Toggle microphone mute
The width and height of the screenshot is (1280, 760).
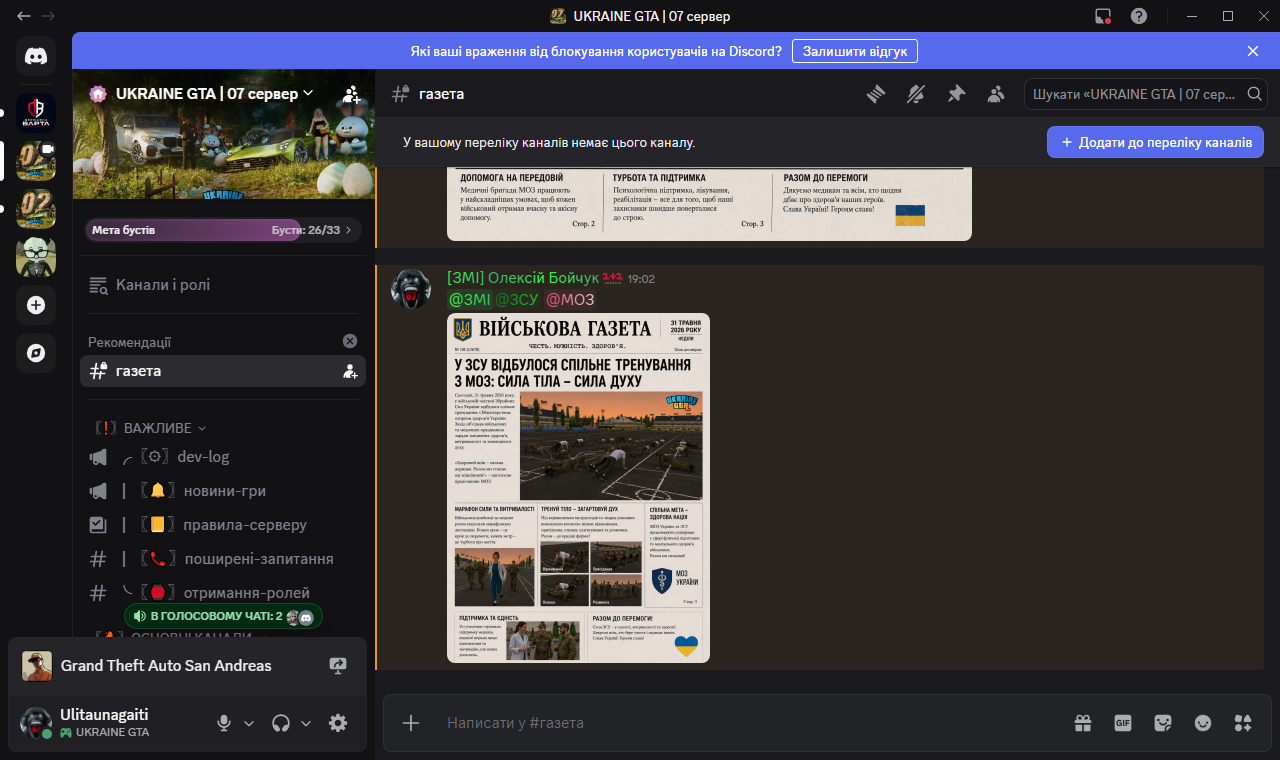(225, 723)
